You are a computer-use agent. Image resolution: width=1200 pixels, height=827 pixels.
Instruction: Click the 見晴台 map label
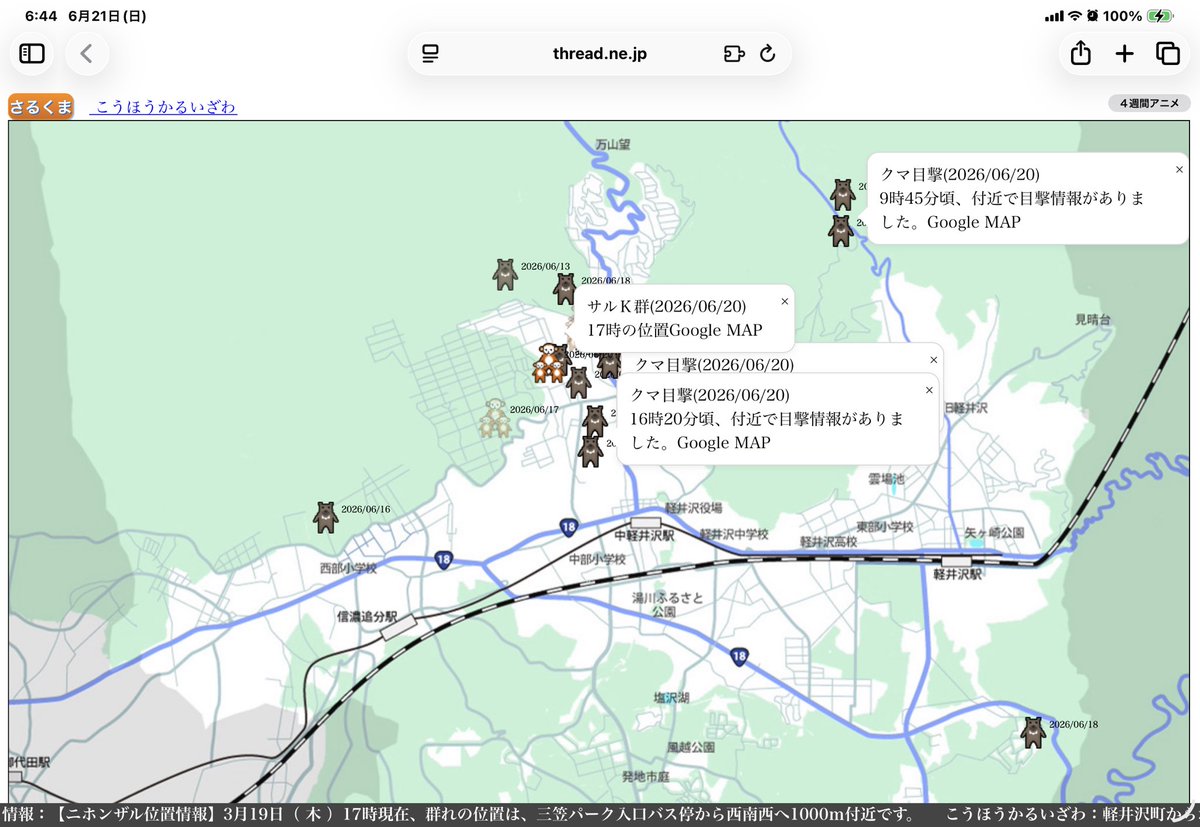[1093, 319]
